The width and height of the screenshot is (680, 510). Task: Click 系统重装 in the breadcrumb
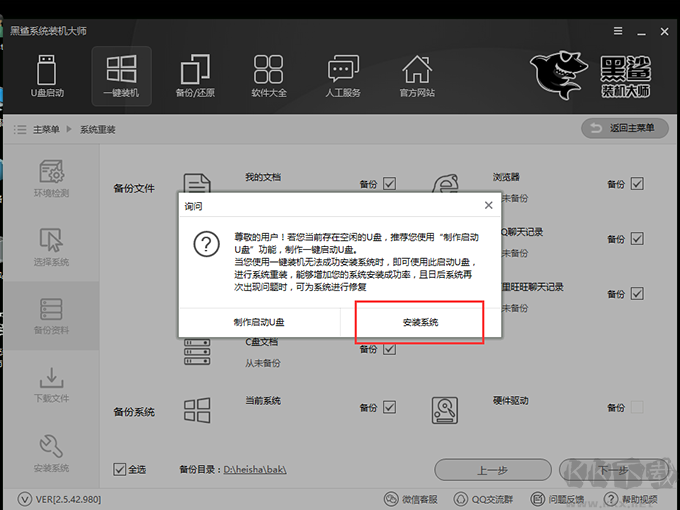point(98,129)
